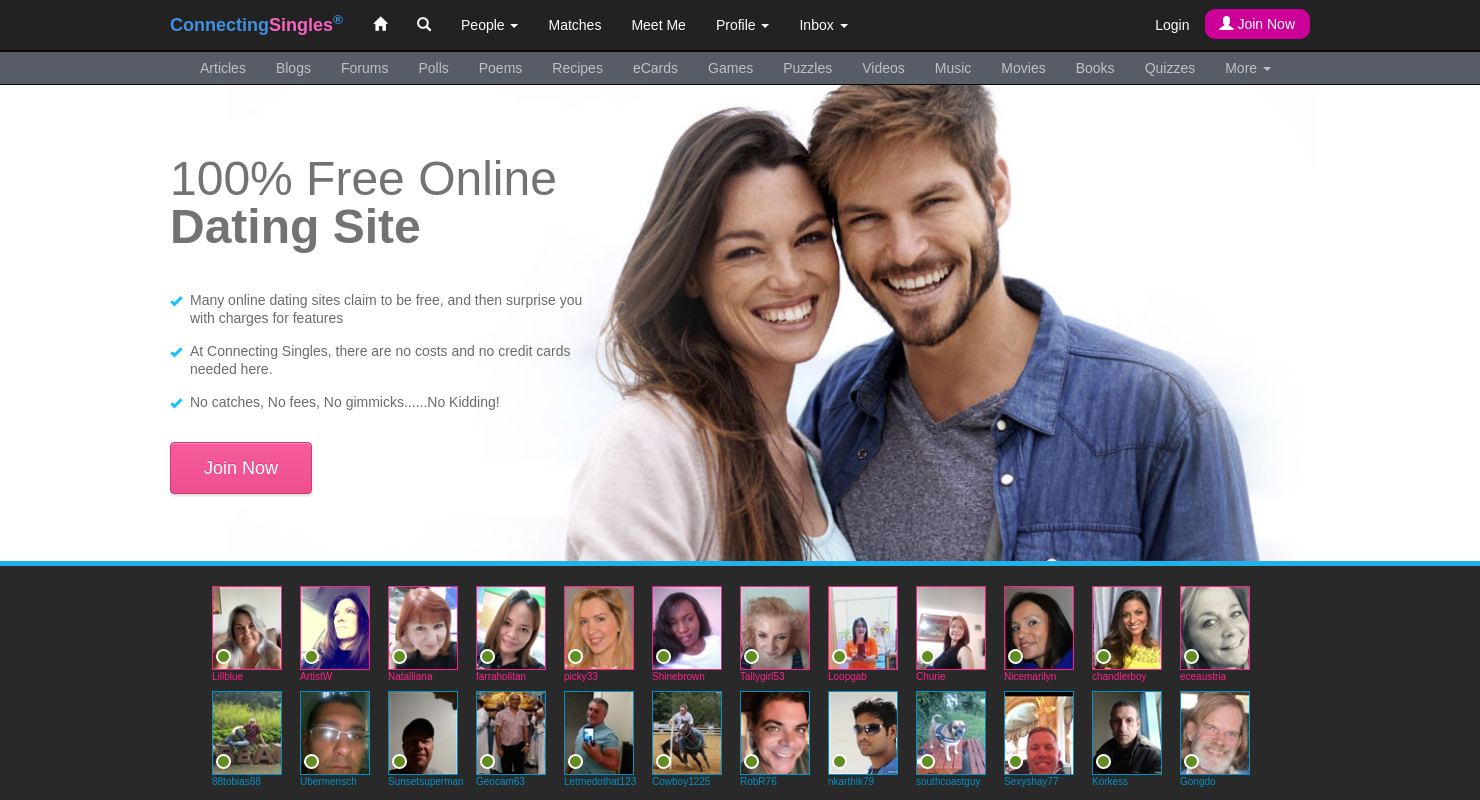Open the Recipes section
This screenshot has height=800, width=1480.
[577, 68]
